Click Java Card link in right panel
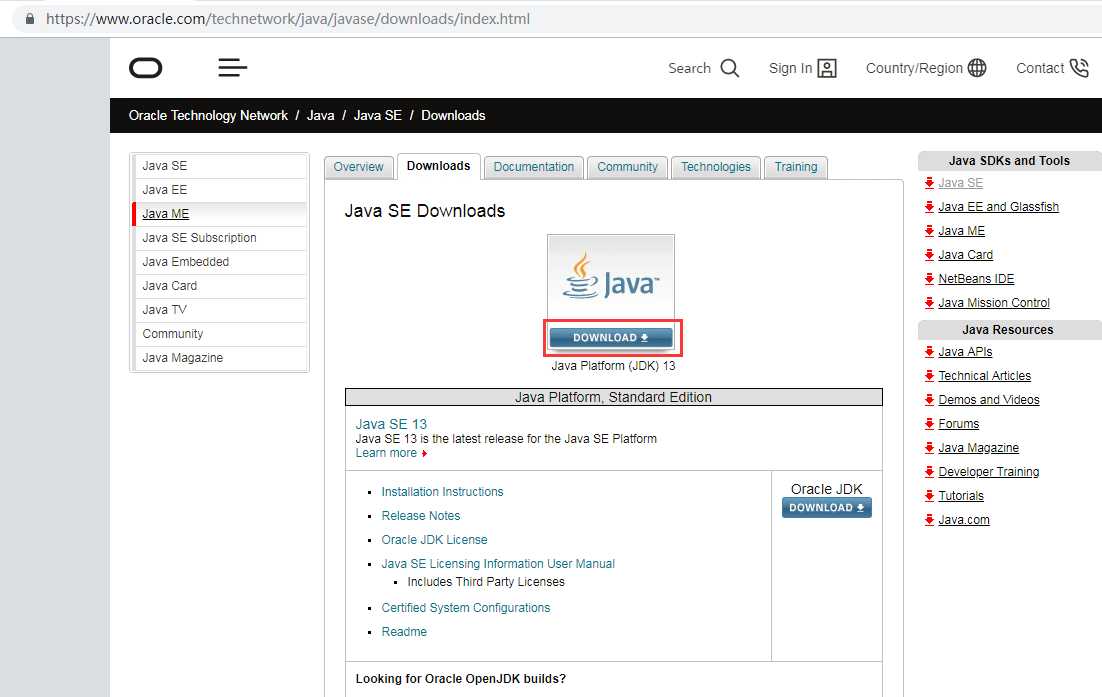The width and height of the screenshot is (1102, 697). pyautogui.click(x=966, y=255)
